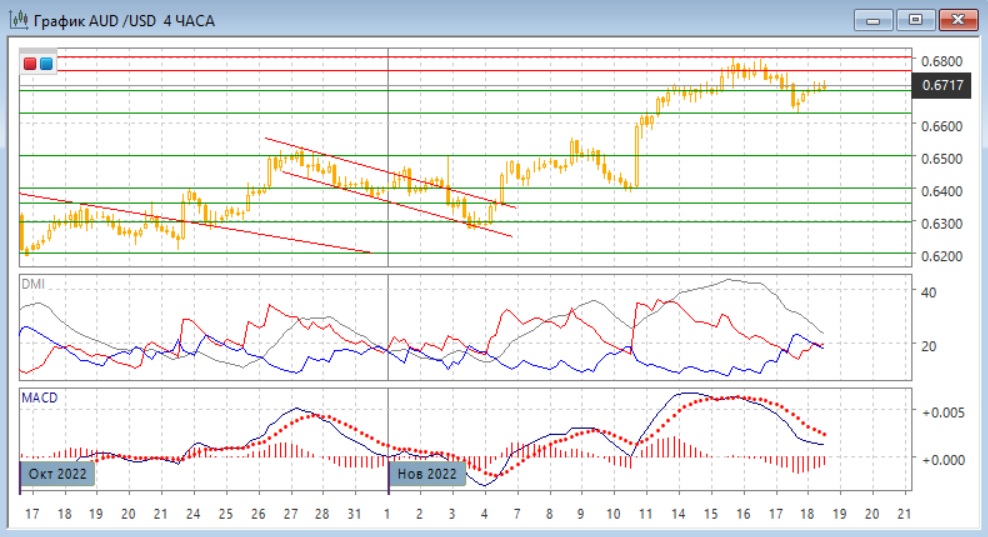This screenshot has height=537, width=988.
Task: Click the +0.005 level on MACD scale
Action: coord(942,411)
